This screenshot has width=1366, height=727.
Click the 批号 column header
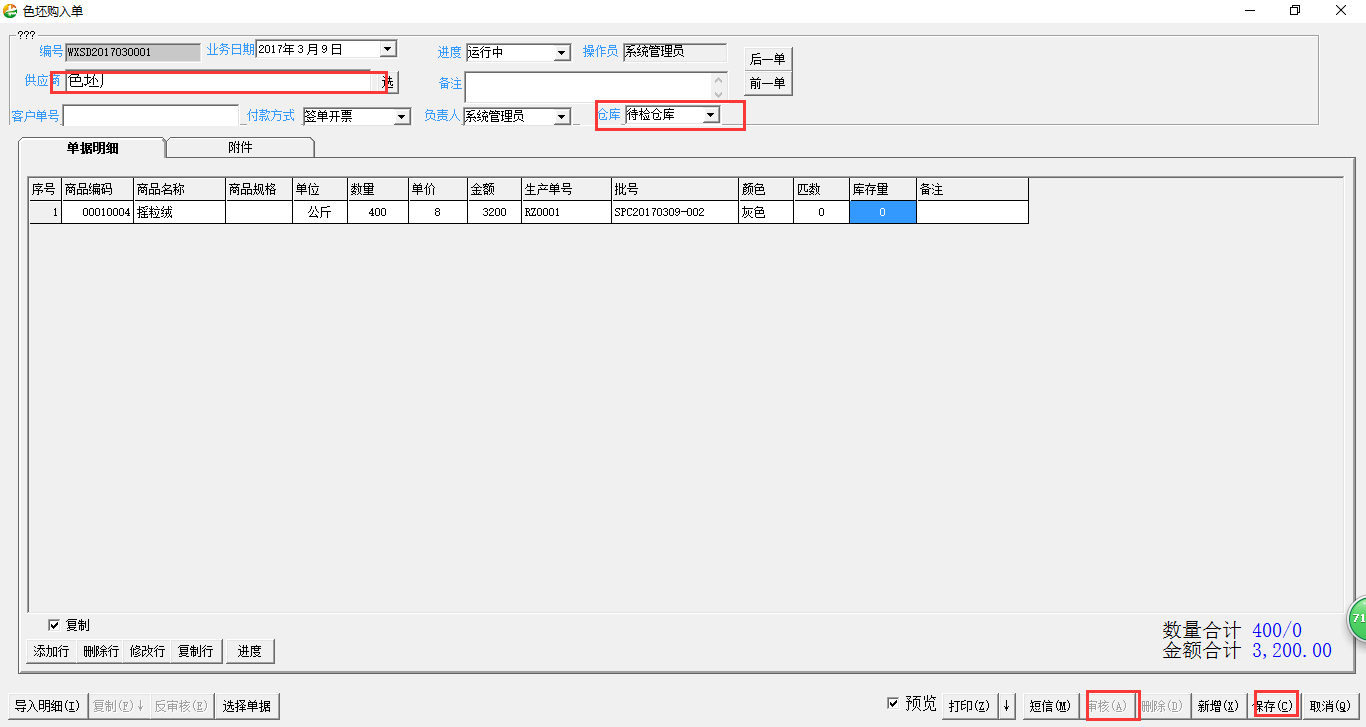pos(674,189)
